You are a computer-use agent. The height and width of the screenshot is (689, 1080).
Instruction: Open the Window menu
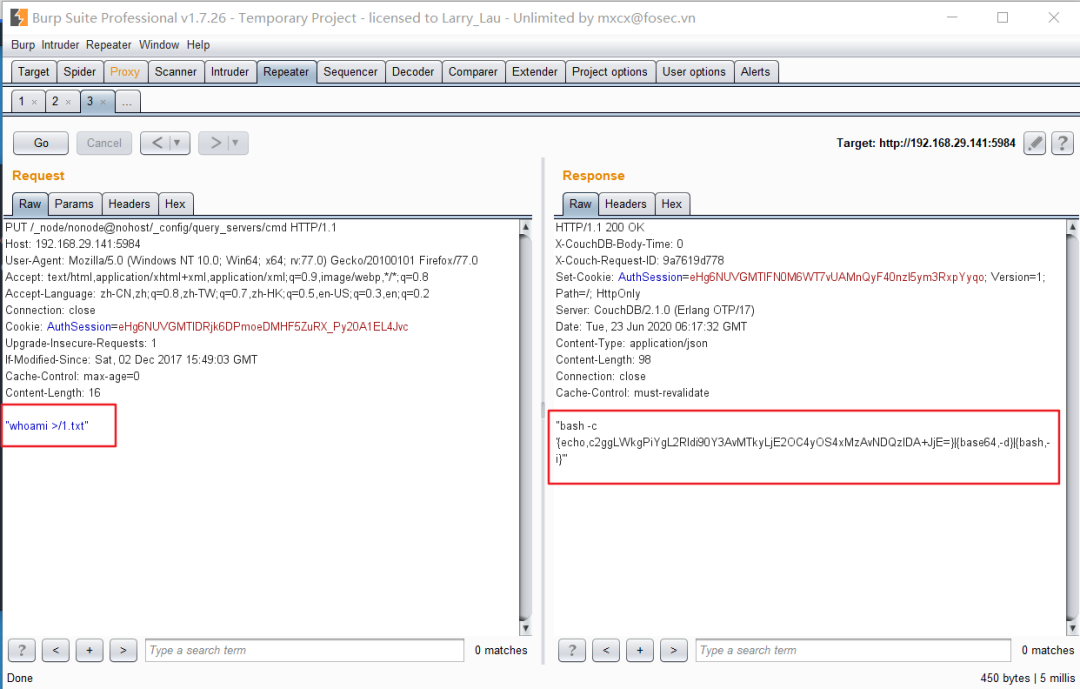point(159,45)
